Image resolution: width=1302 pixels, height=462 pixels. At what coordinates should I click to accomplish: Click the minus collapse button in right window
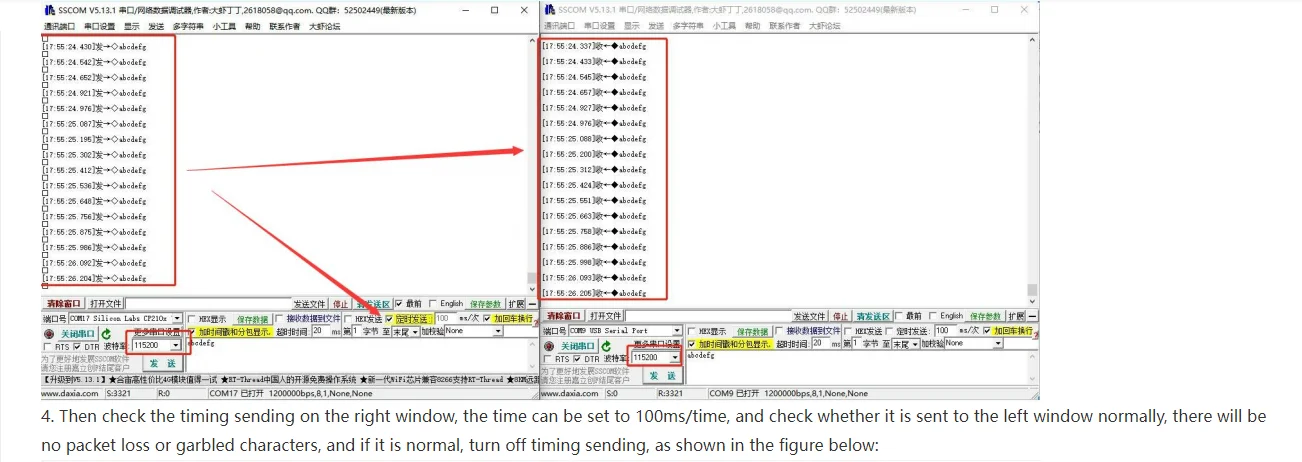(1033, 316)
